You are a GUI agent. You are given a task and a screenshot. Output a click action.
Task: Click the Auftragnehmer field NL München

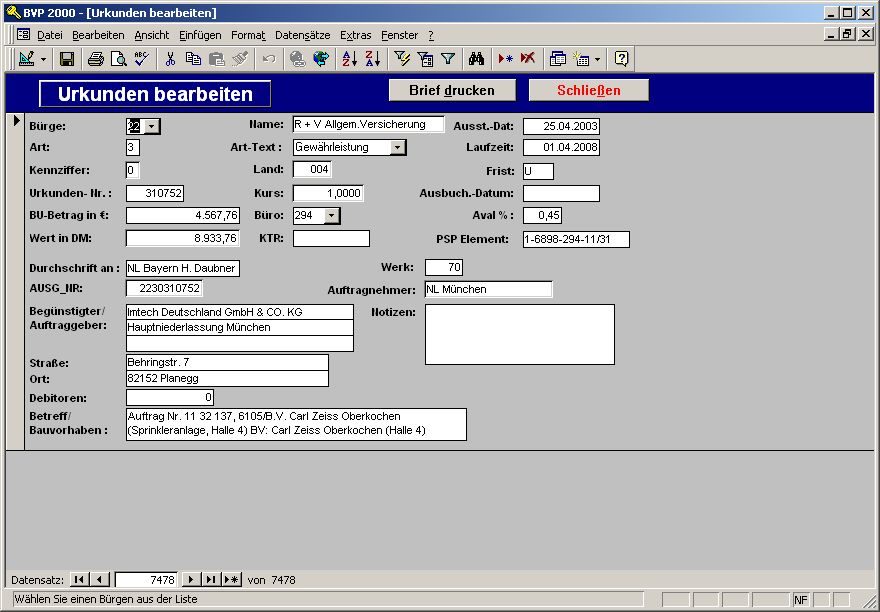[x=488, y=290]
